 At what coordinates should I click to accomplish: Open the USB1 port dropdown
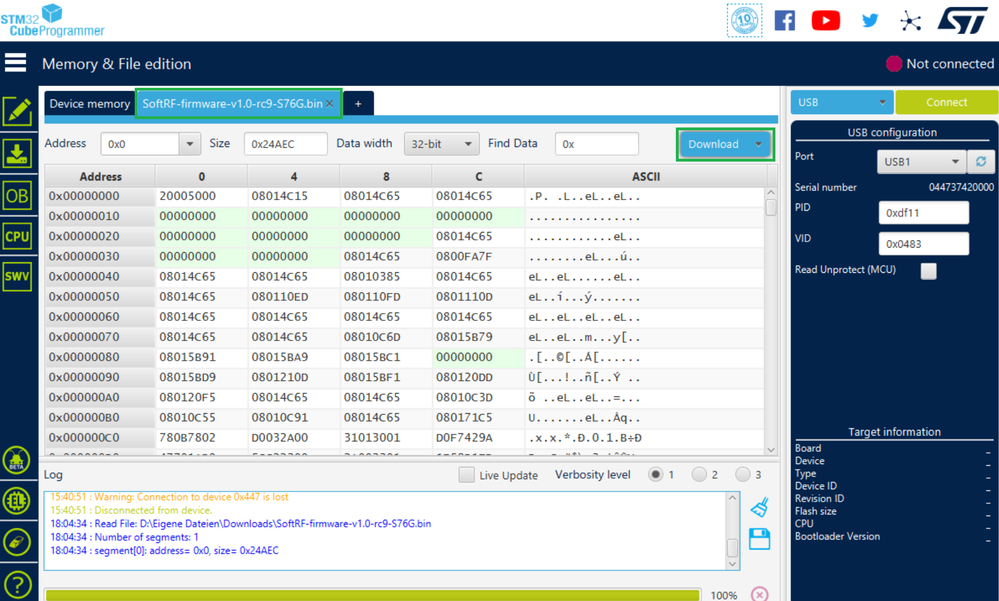[x=921, y=162]
